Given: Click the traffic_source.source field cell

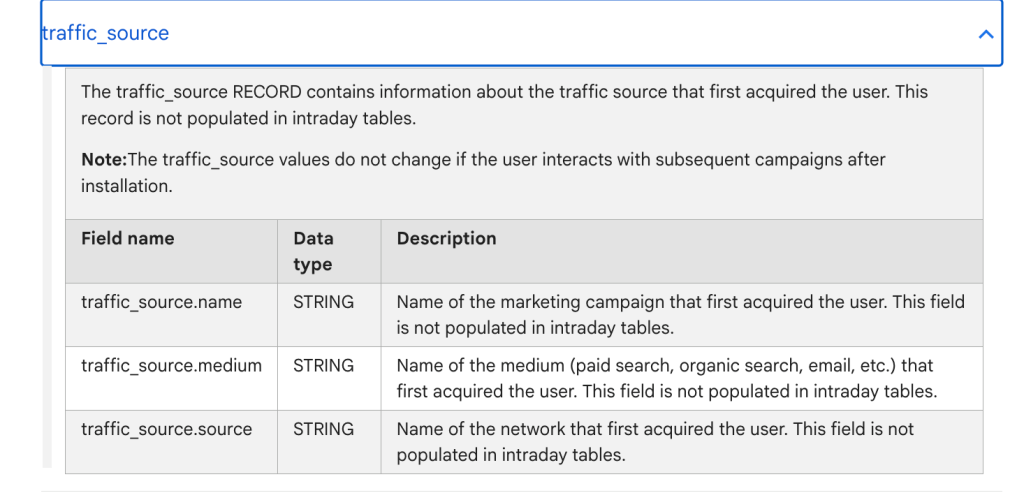Looking at the screenshot, I should (x=166, y=430).
